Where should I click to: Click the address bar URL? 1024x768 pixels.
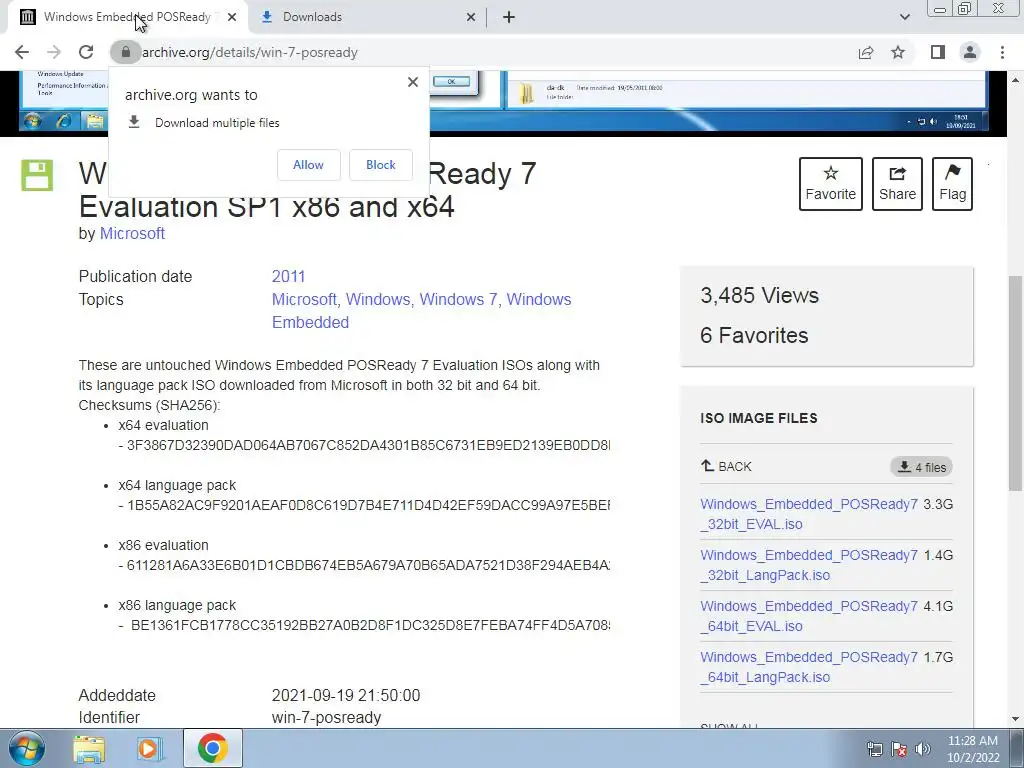tap(249, 52)
